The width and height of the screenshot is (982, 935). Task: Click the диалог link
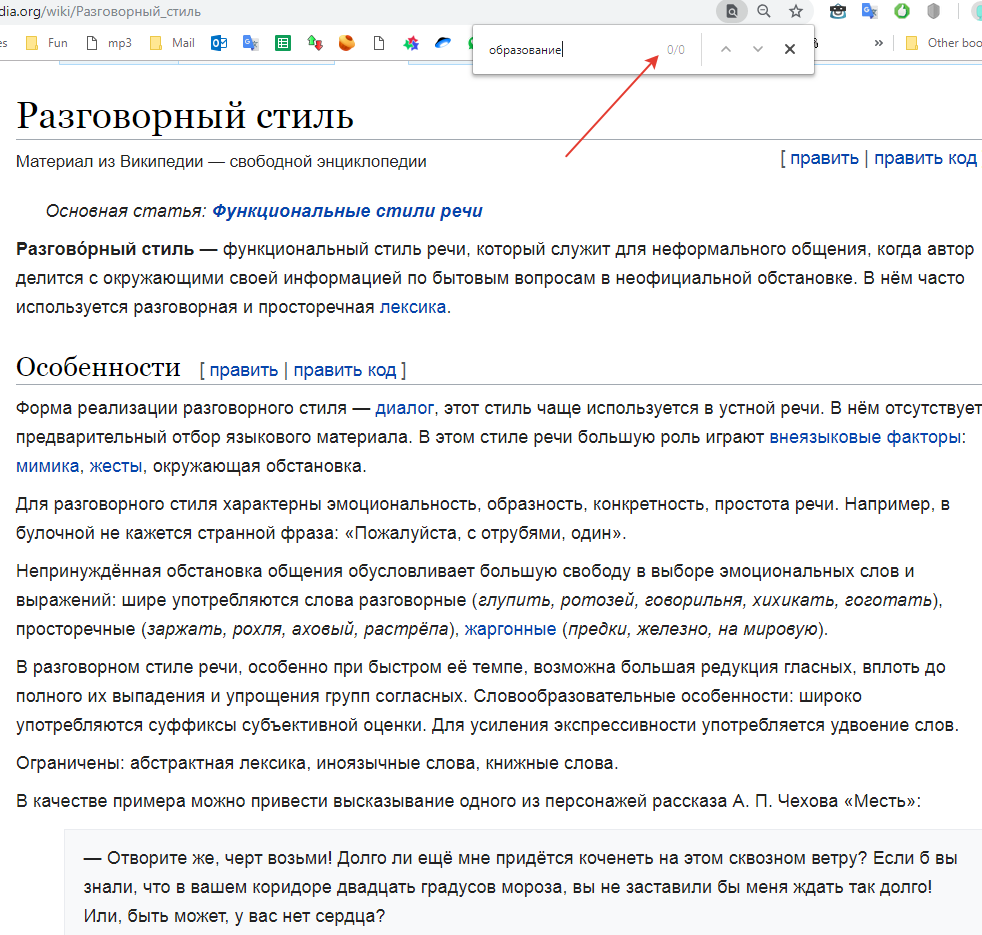(405, 408)
